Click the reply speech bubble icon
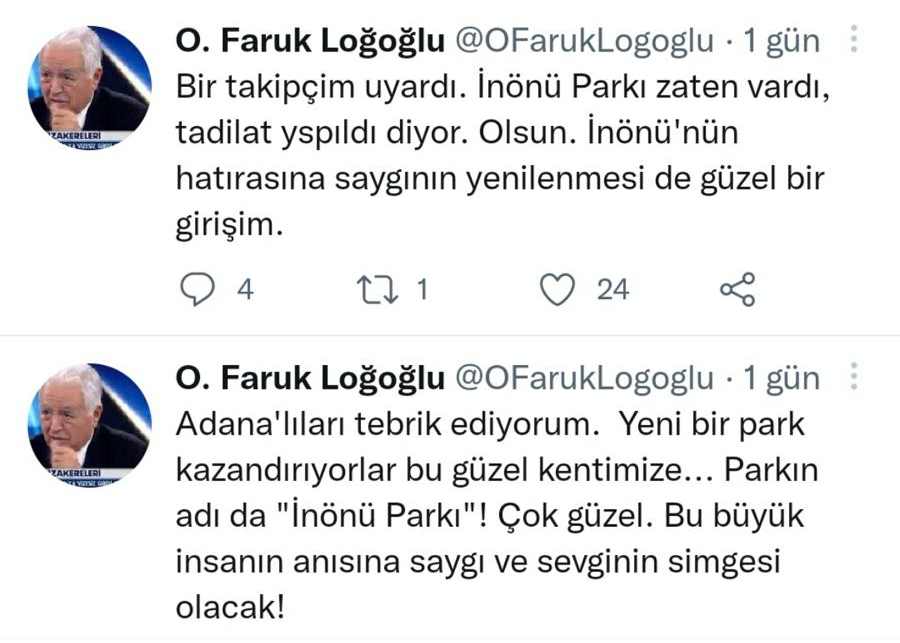 (198, 290)
